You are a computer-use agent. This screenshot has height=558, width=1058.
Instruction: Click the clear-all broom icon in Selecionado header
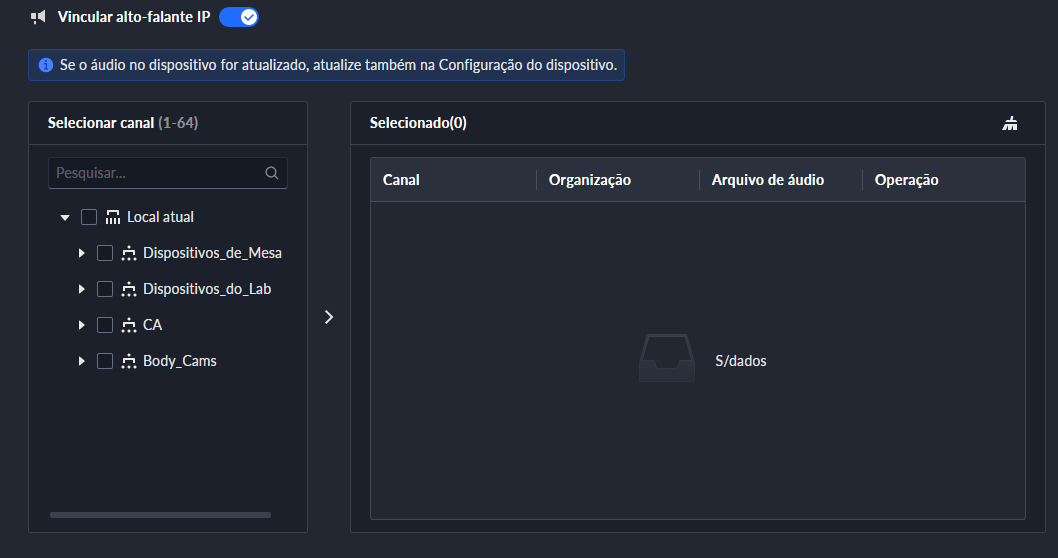1010,124
